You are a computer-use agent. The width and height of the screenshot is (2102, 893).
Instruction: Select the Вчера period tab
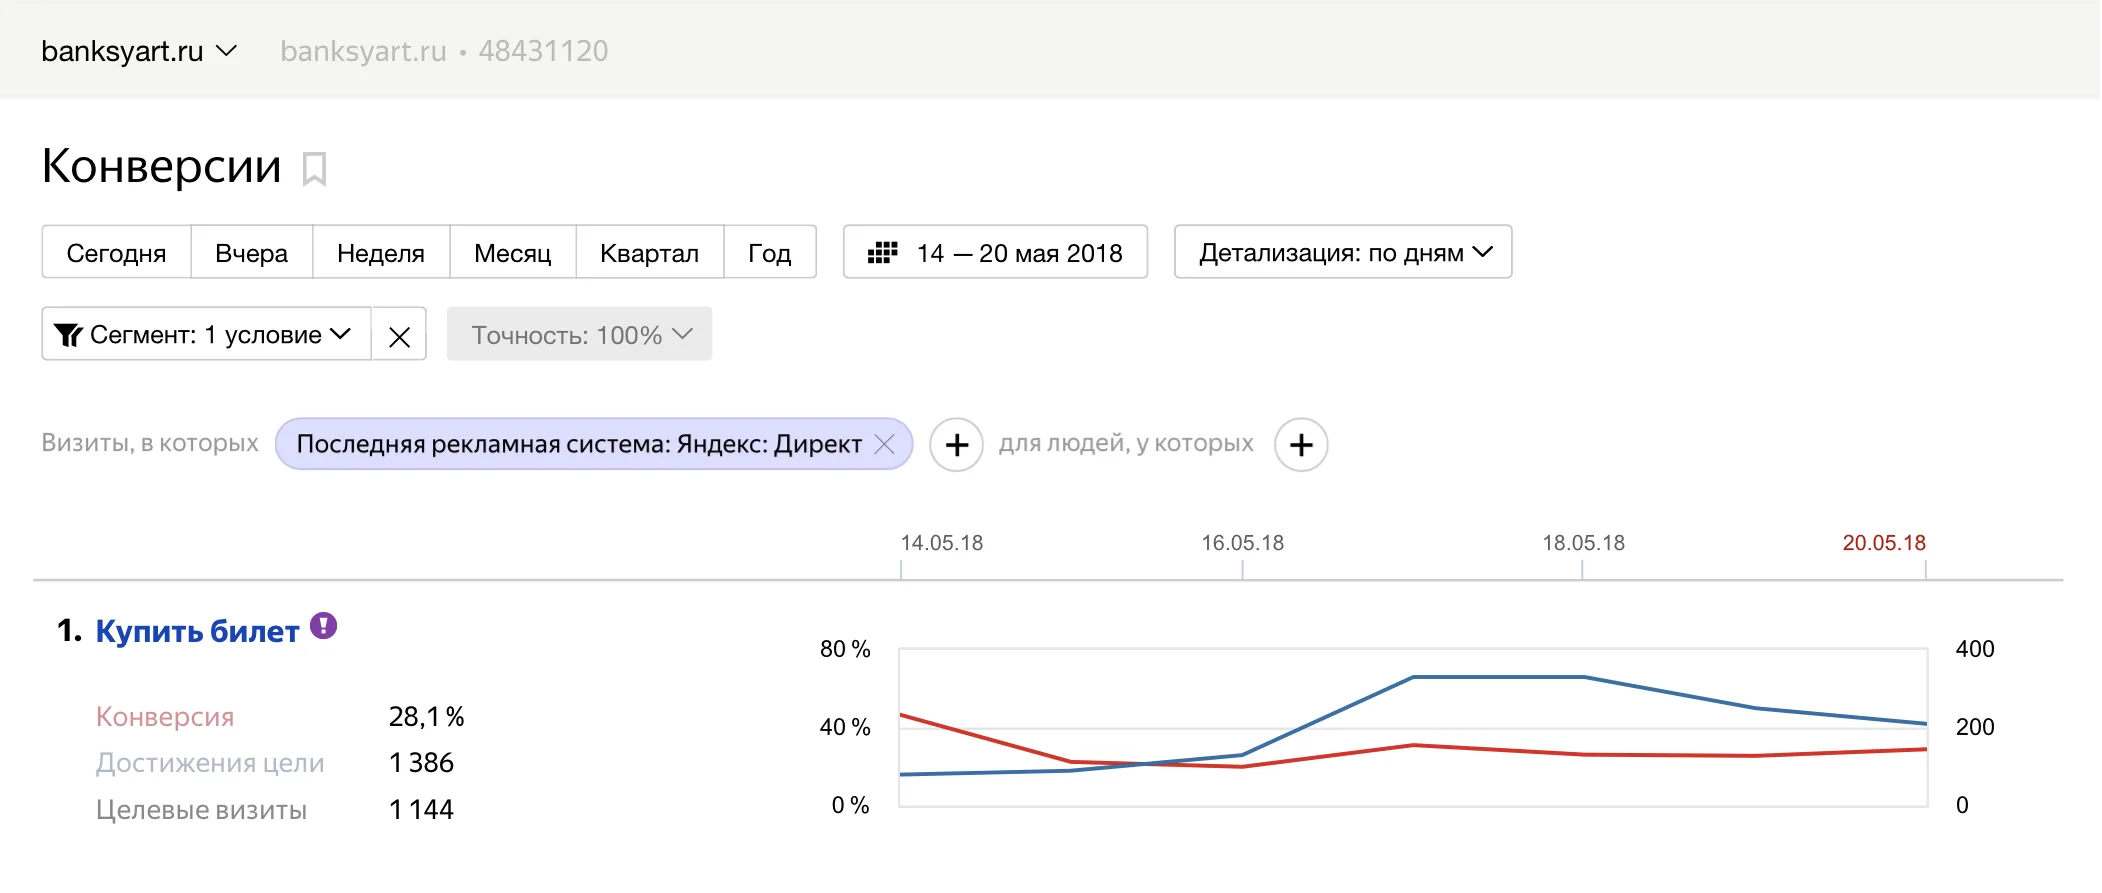252,252
